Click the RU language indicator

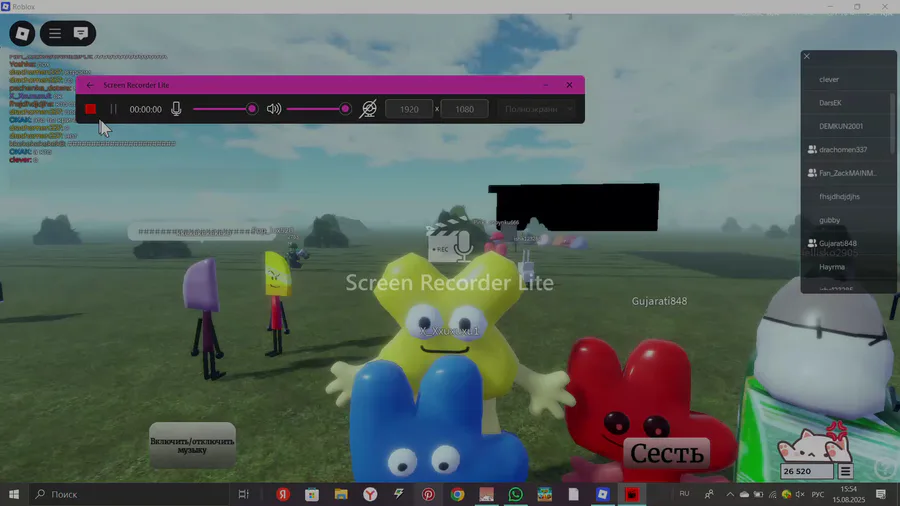pyautogui.click(x=684, y=493)
